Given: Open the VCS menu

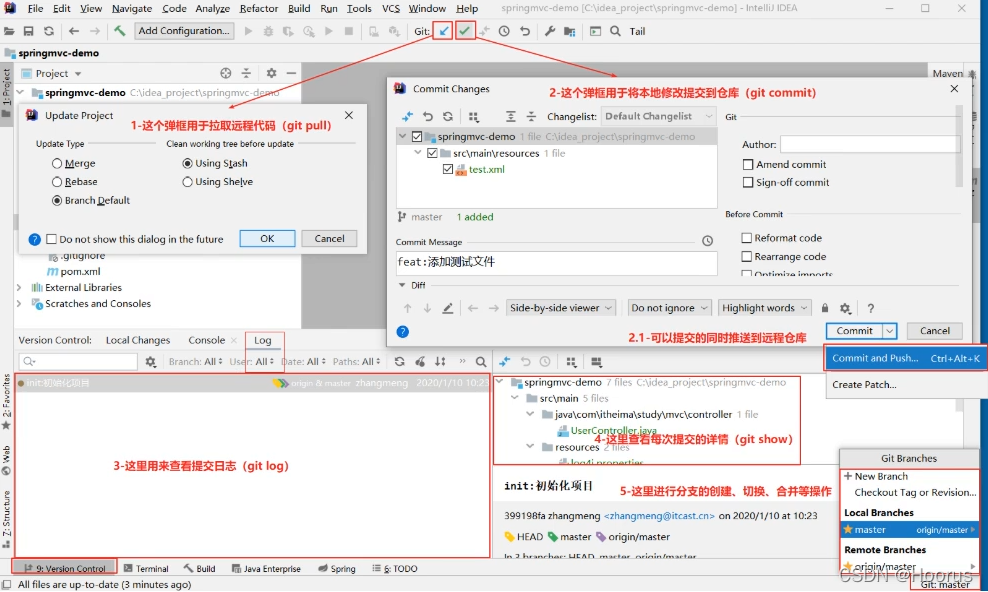Looking at the screenshot, I should (x=391, y=8).
